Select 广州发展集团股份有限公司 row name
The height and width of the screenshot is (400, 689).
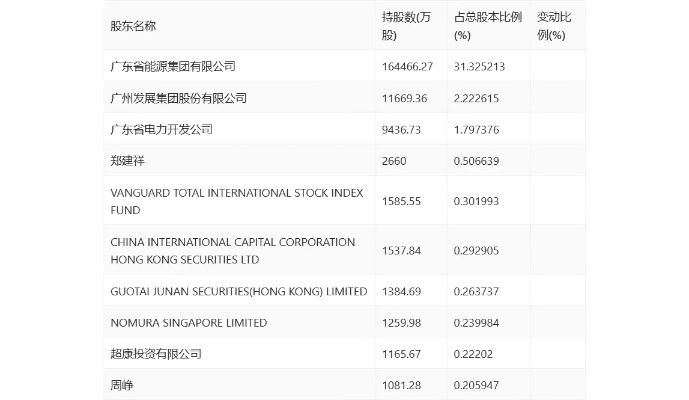click(x=178, y=98)
